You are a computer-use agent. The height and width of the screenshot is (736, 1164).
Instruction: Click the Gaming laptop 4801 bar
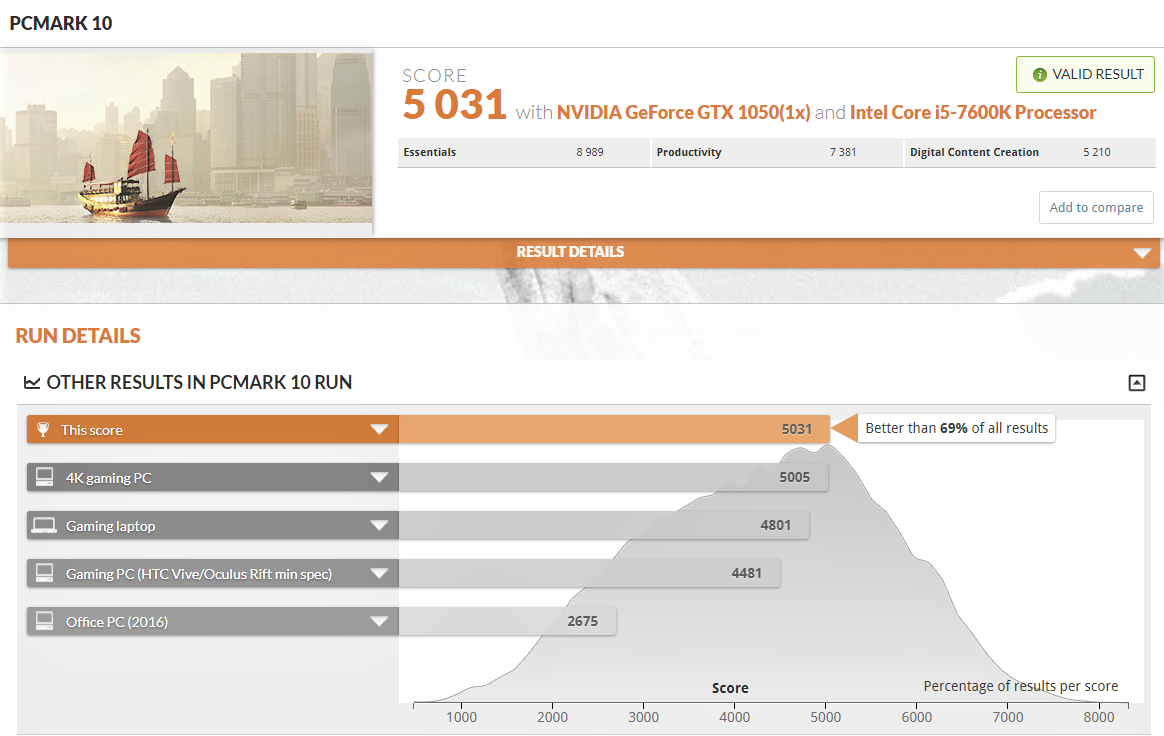[604, 525]
